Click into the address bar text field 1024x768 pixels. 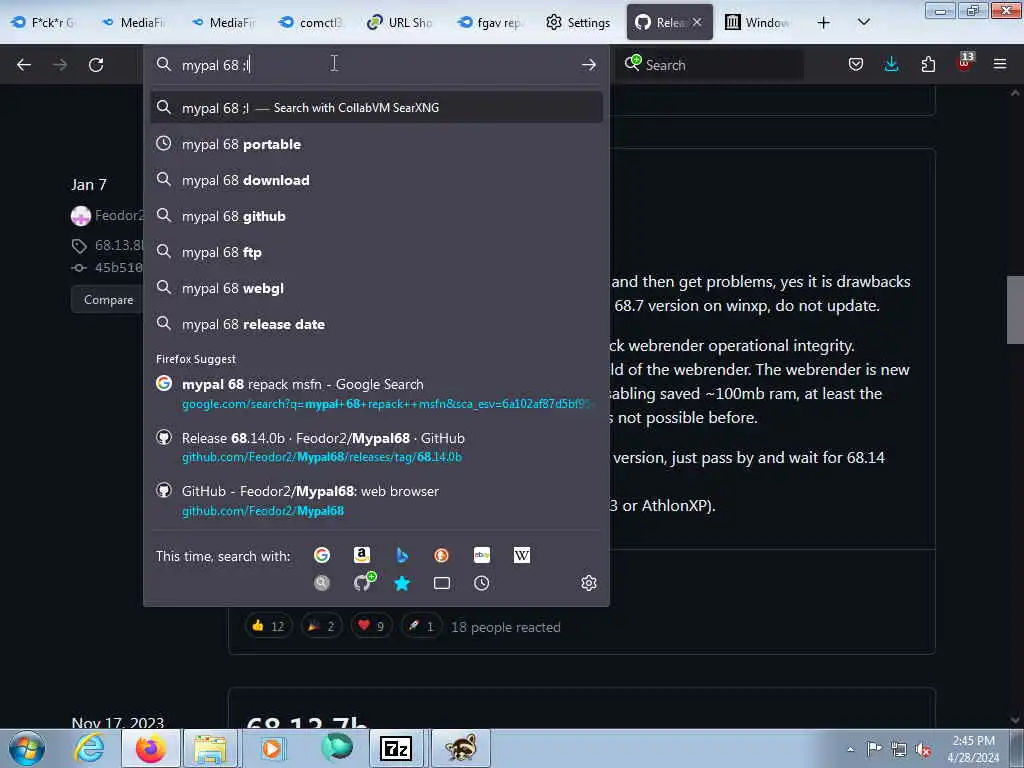coord(376,65)
